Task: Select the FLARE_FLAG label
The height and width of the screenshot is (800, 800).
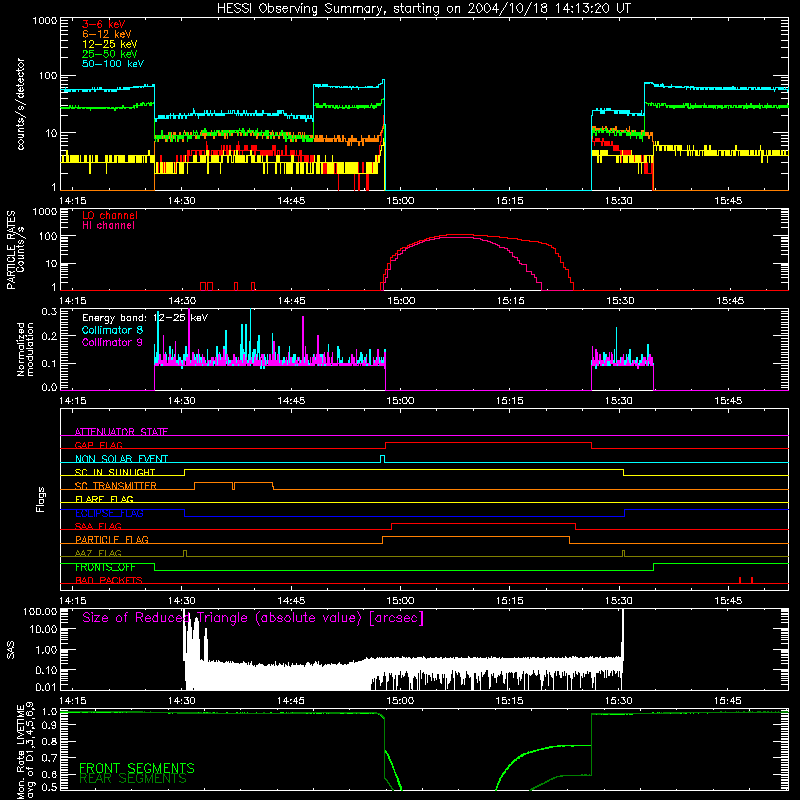Action: pos(104,499)
